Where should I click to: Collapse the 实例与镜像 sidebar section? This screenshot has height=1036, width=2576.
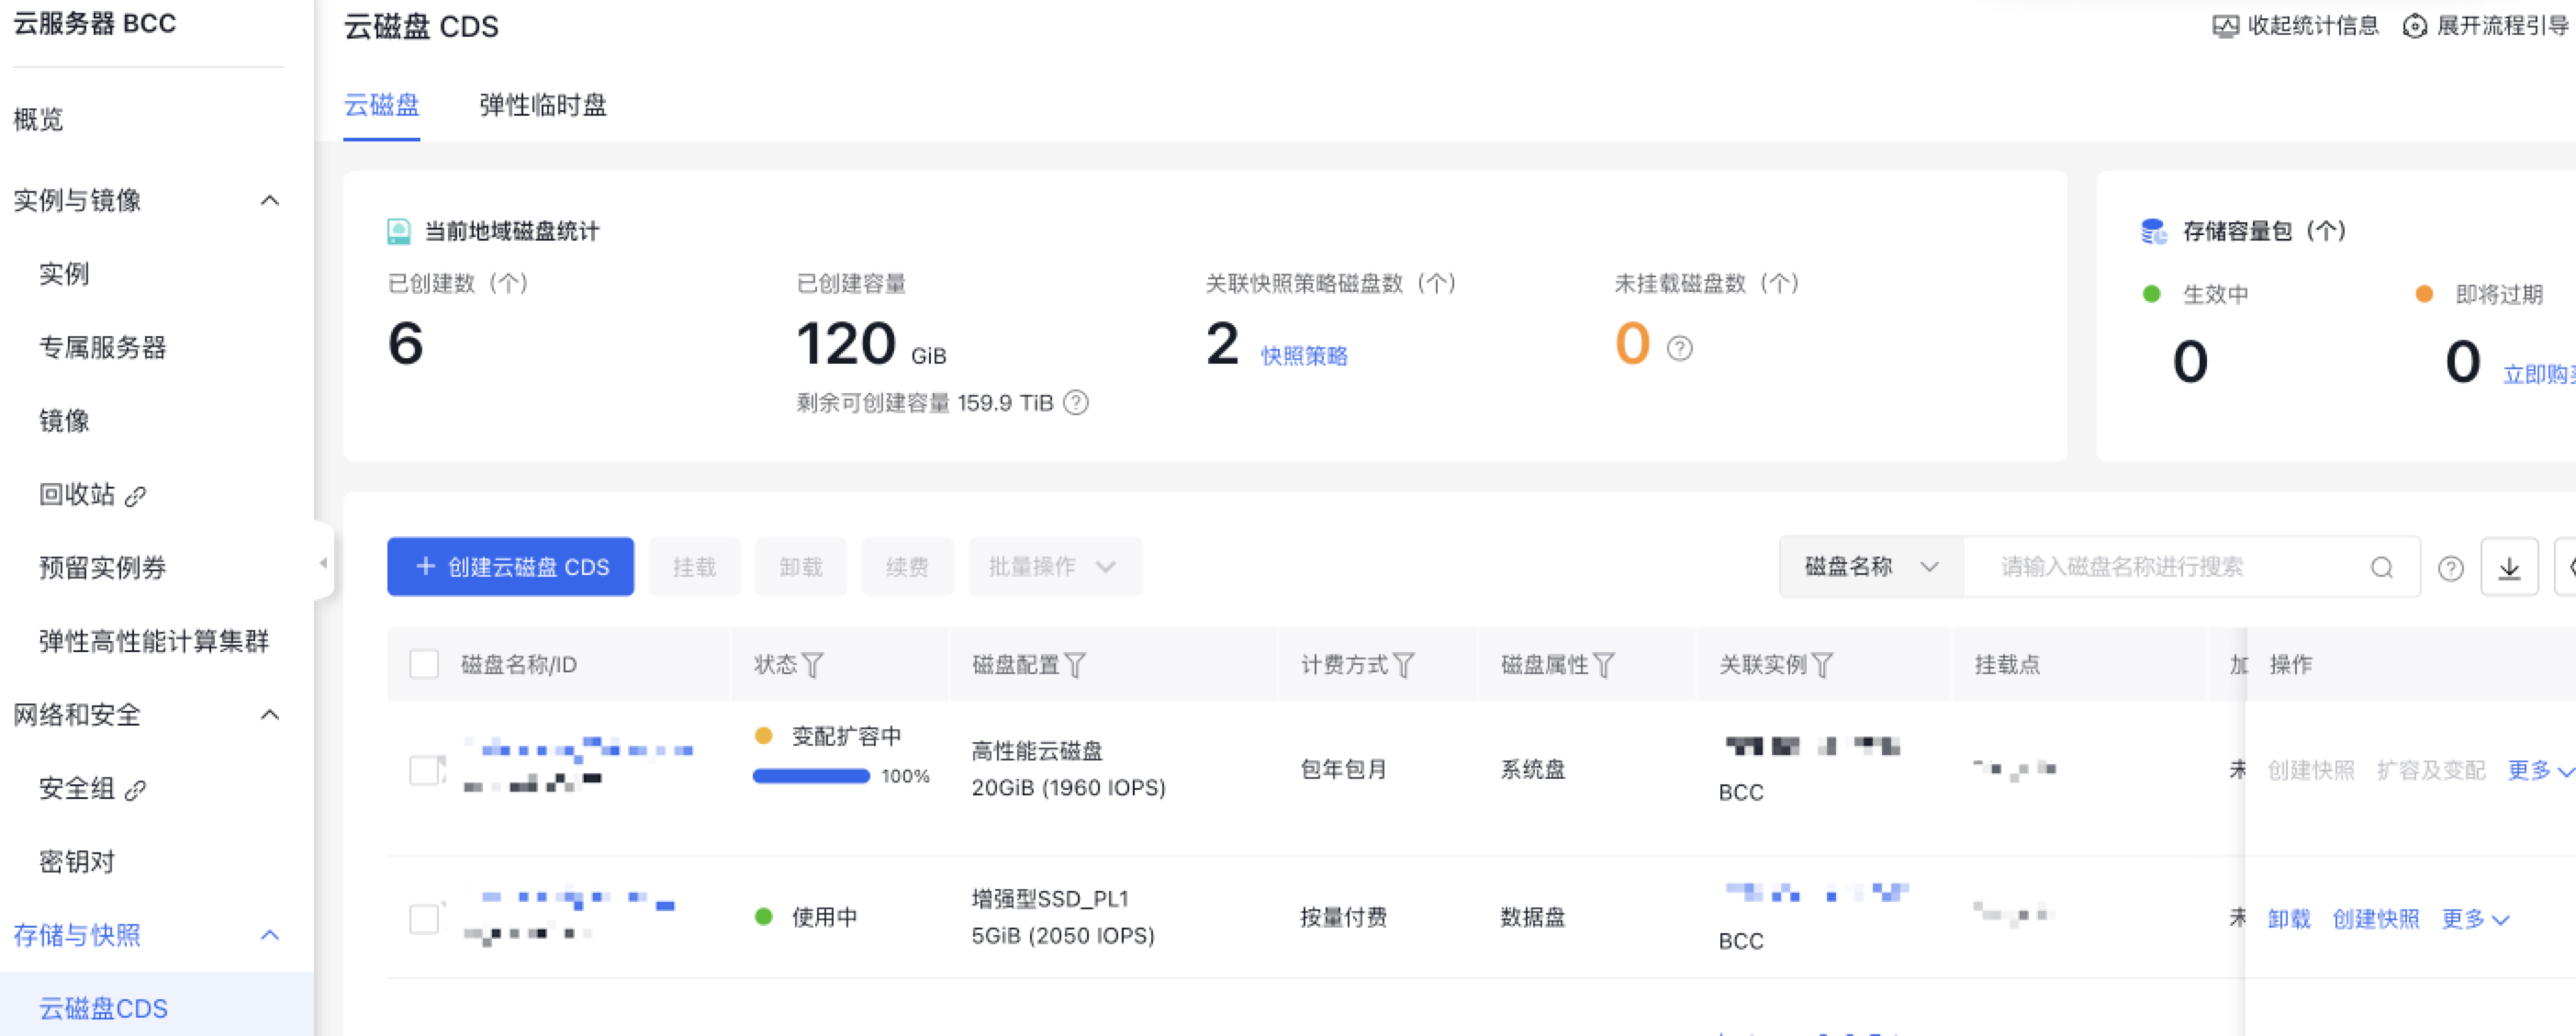point(269,200)
